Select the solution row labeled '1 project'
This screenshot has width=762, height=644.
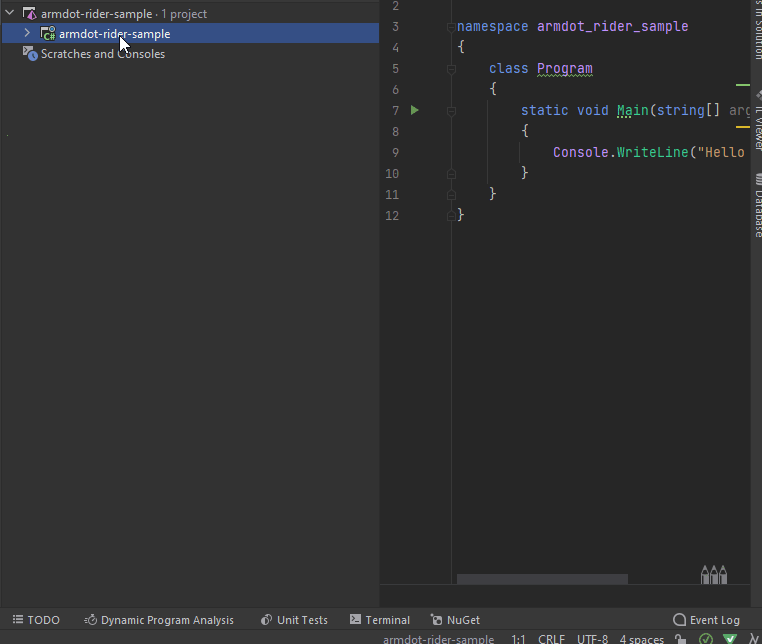[x=190, y=14]
